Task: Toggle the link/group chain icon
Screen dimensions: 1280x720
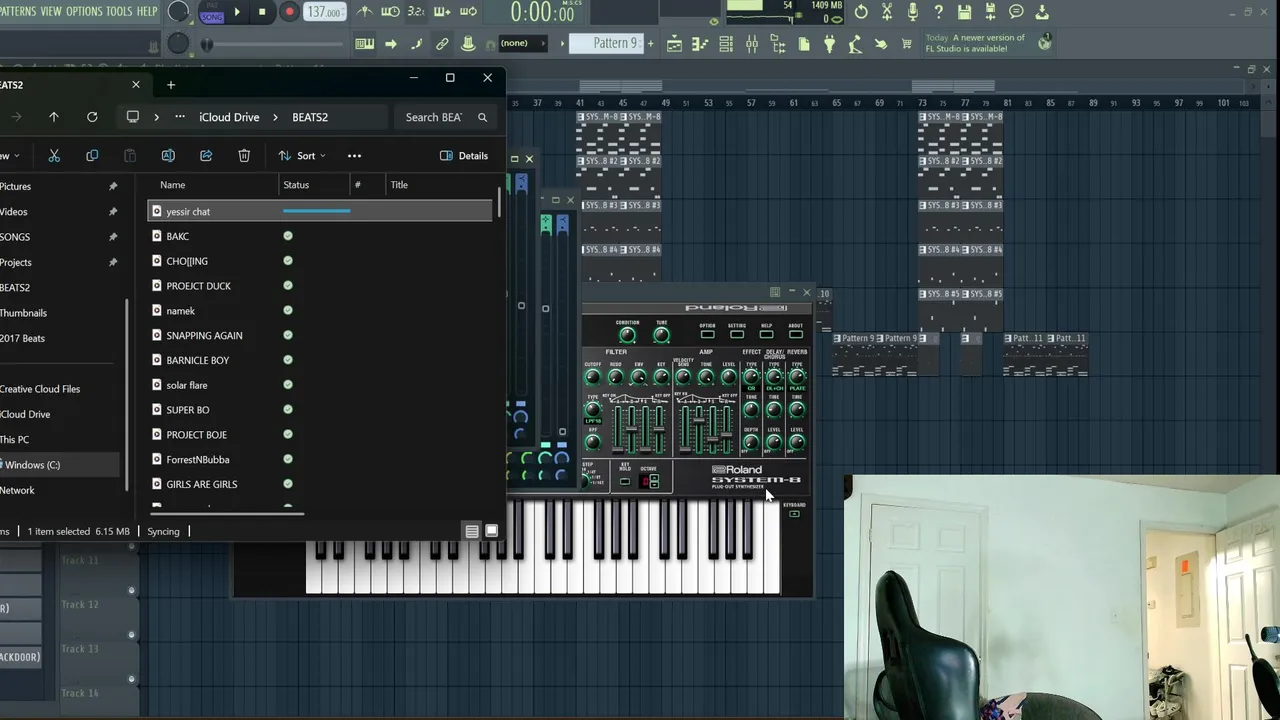Action: click(x=442, y=43)
